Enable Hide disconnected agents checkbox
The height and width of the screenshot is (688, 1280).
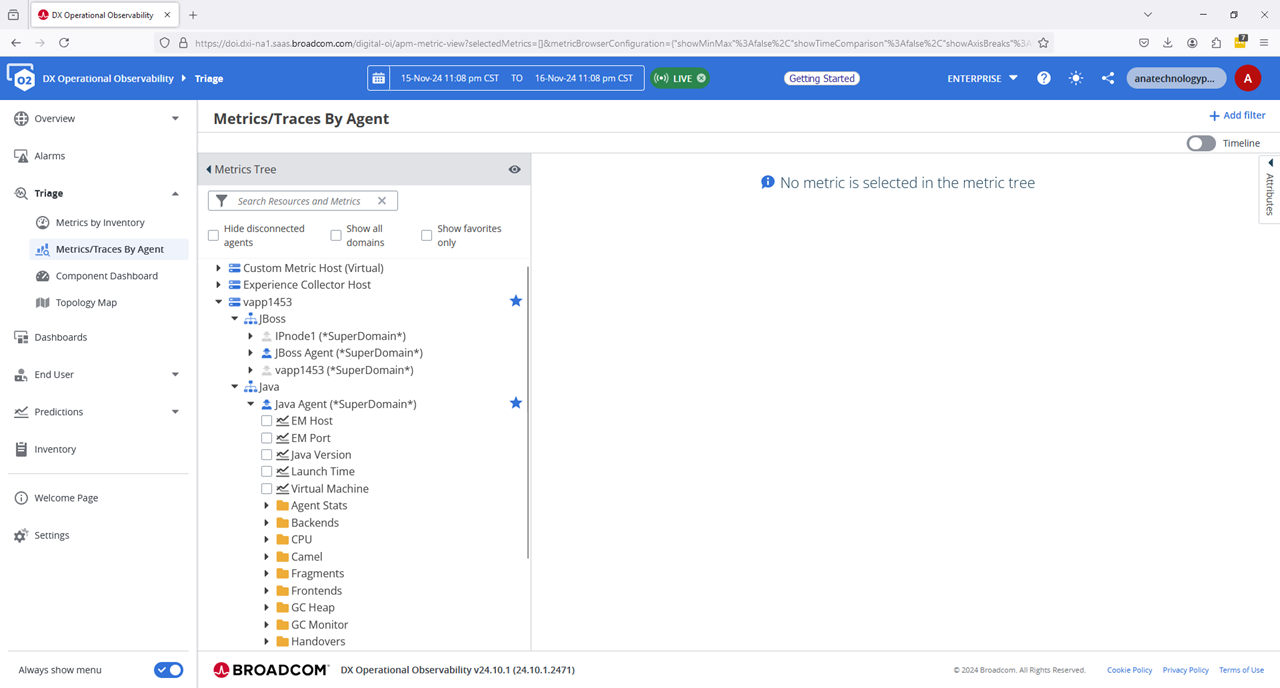coord(213,236)
